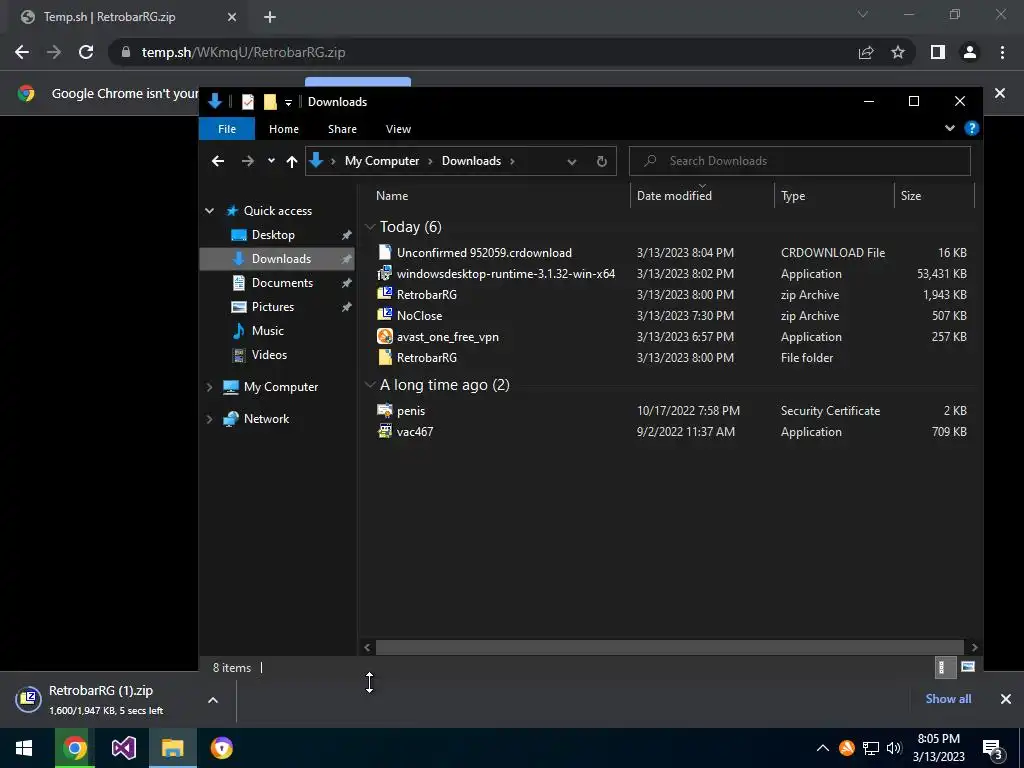Screen dimensions: 1024x768
Task: Select Videos in navigation pane
Action: [269, 355]
